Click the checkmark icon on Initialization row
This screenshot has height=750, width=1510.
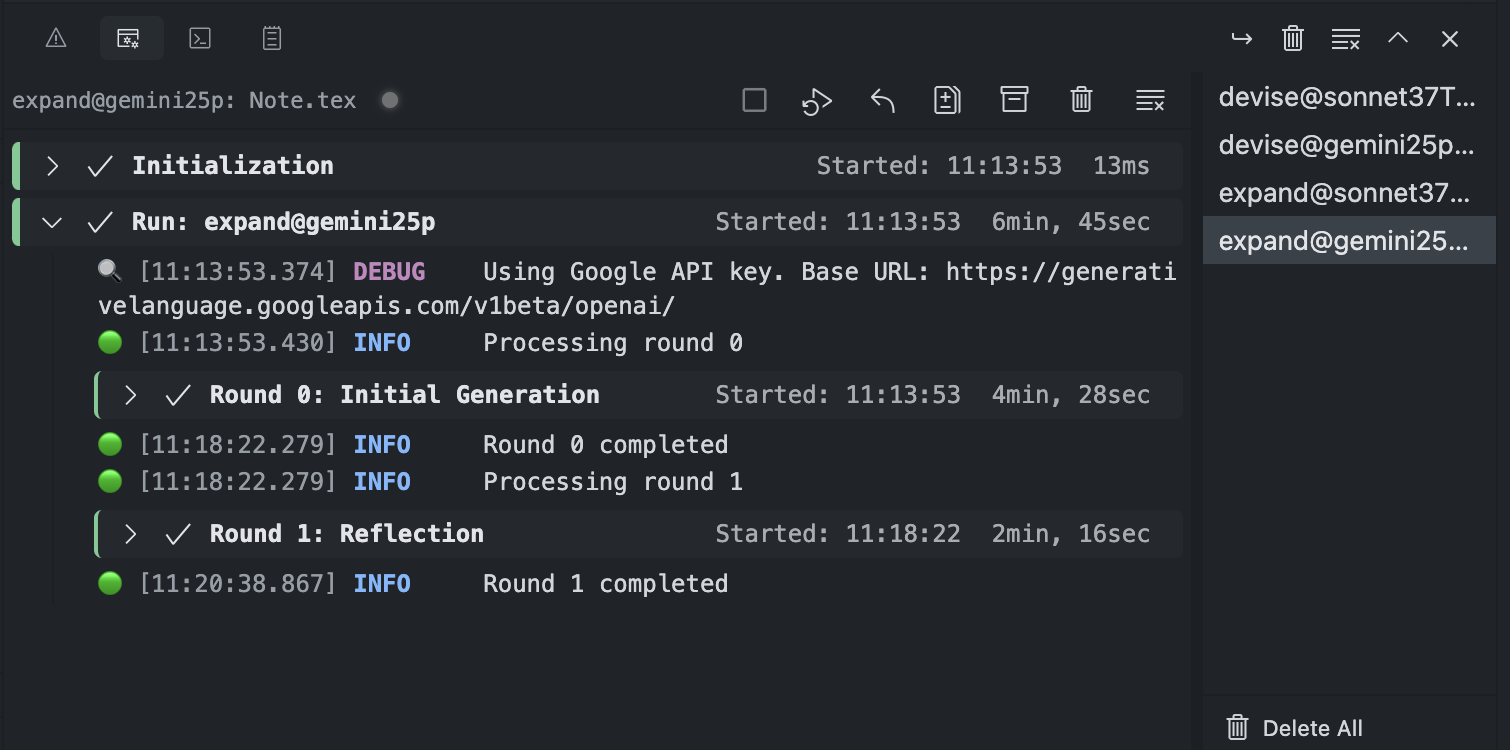[x=99, y=166]
